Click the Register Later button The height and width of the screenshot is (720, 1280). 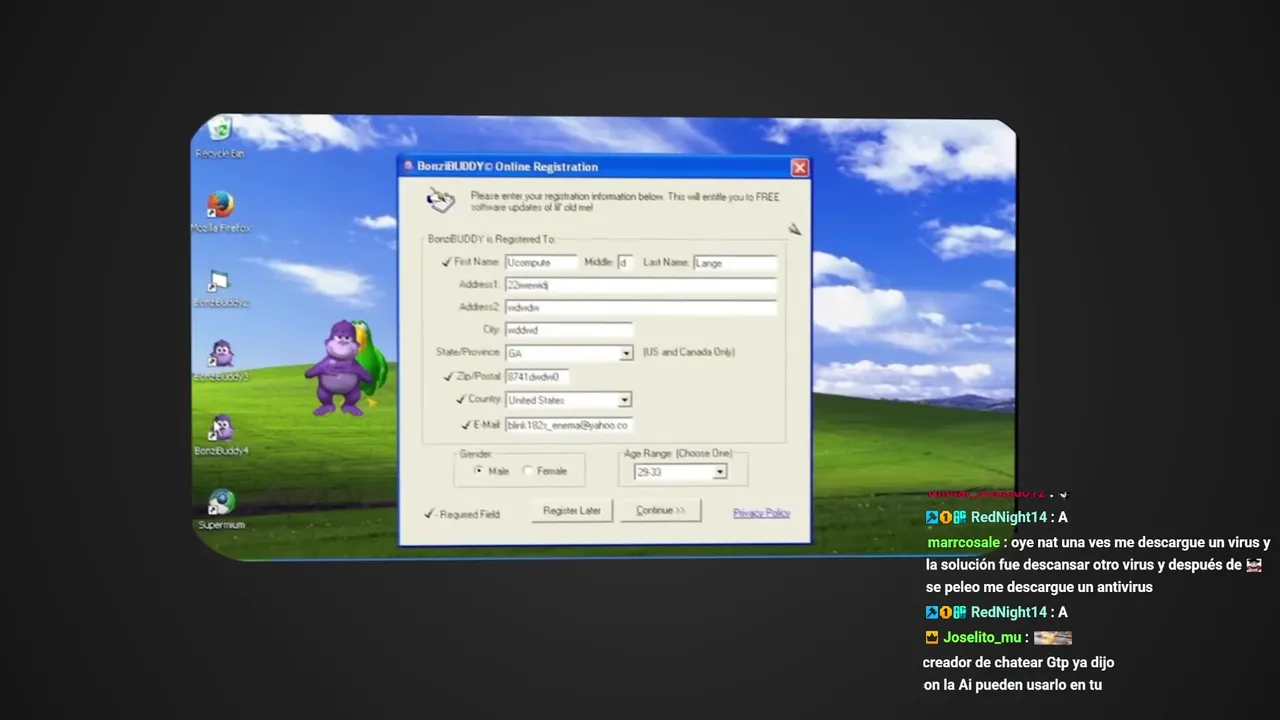tap(572, 510)
